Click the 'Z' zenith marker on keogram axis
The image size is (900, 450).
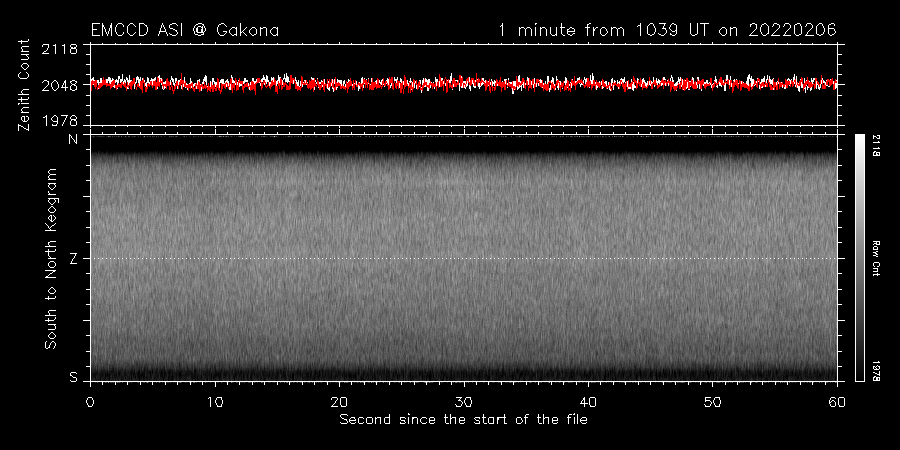73,259
